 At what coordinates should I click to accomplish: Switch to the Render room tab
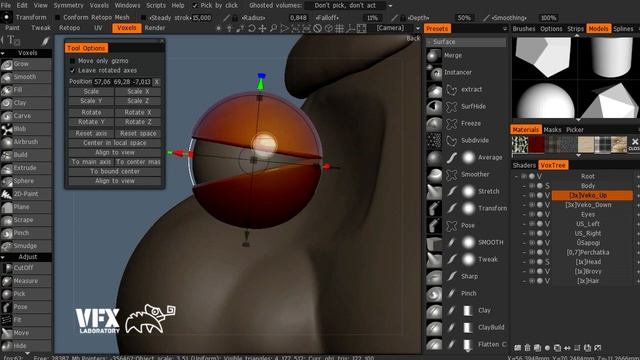coord(155,28)
